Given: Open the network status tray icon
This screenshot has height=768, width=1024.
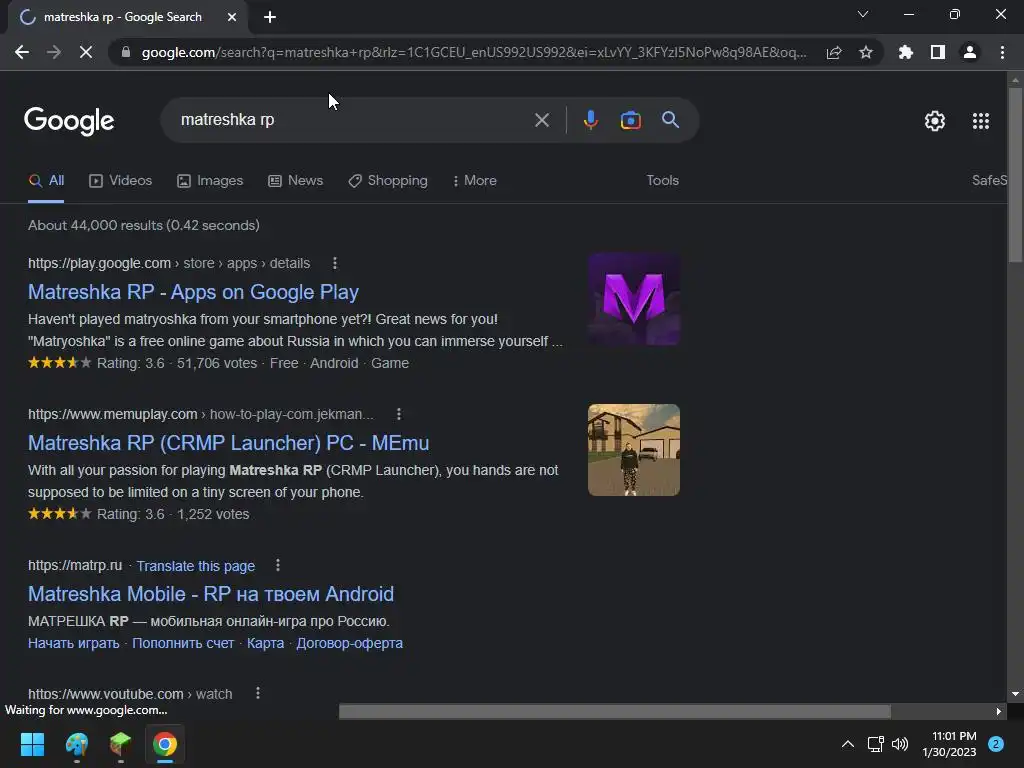Looking at the screenshot, I should (875, 744).
